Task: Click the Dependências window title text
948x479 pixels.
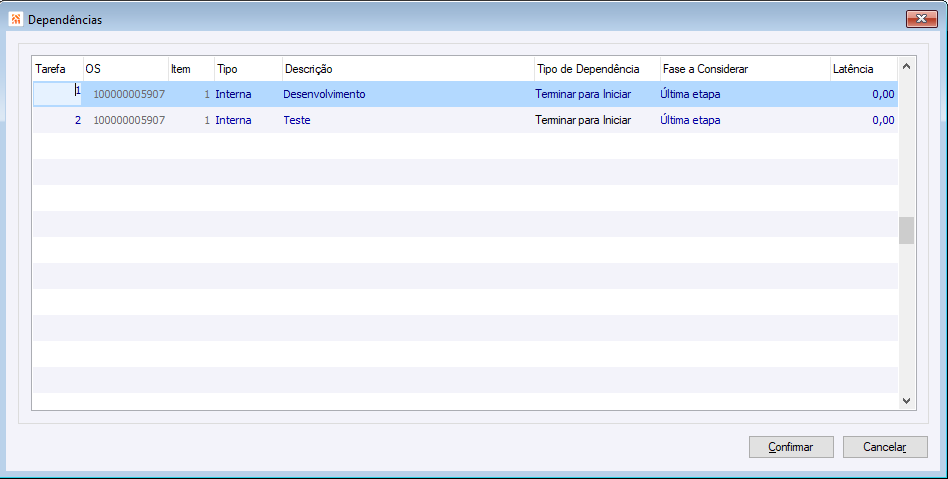Action: point(65,20)
